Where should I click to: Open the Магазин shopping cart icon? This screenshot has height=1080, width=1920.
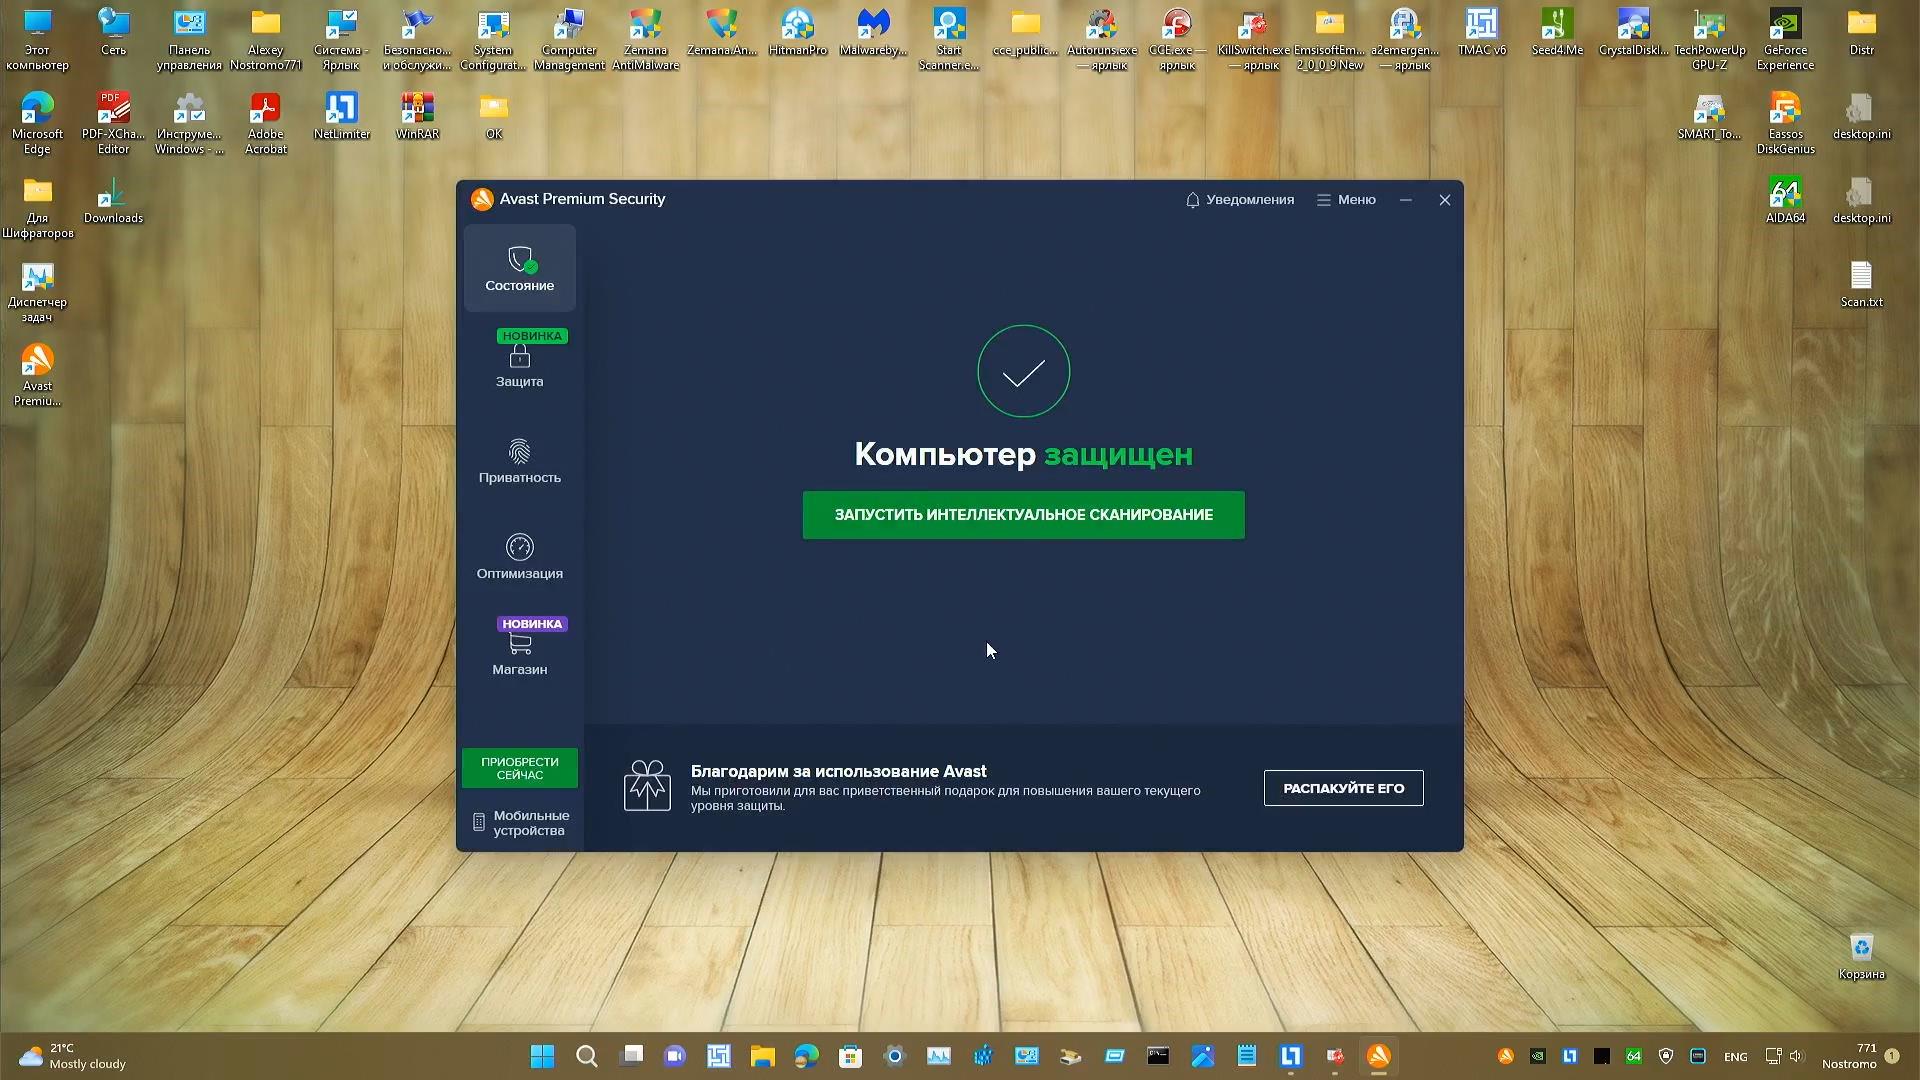[519, 645]
